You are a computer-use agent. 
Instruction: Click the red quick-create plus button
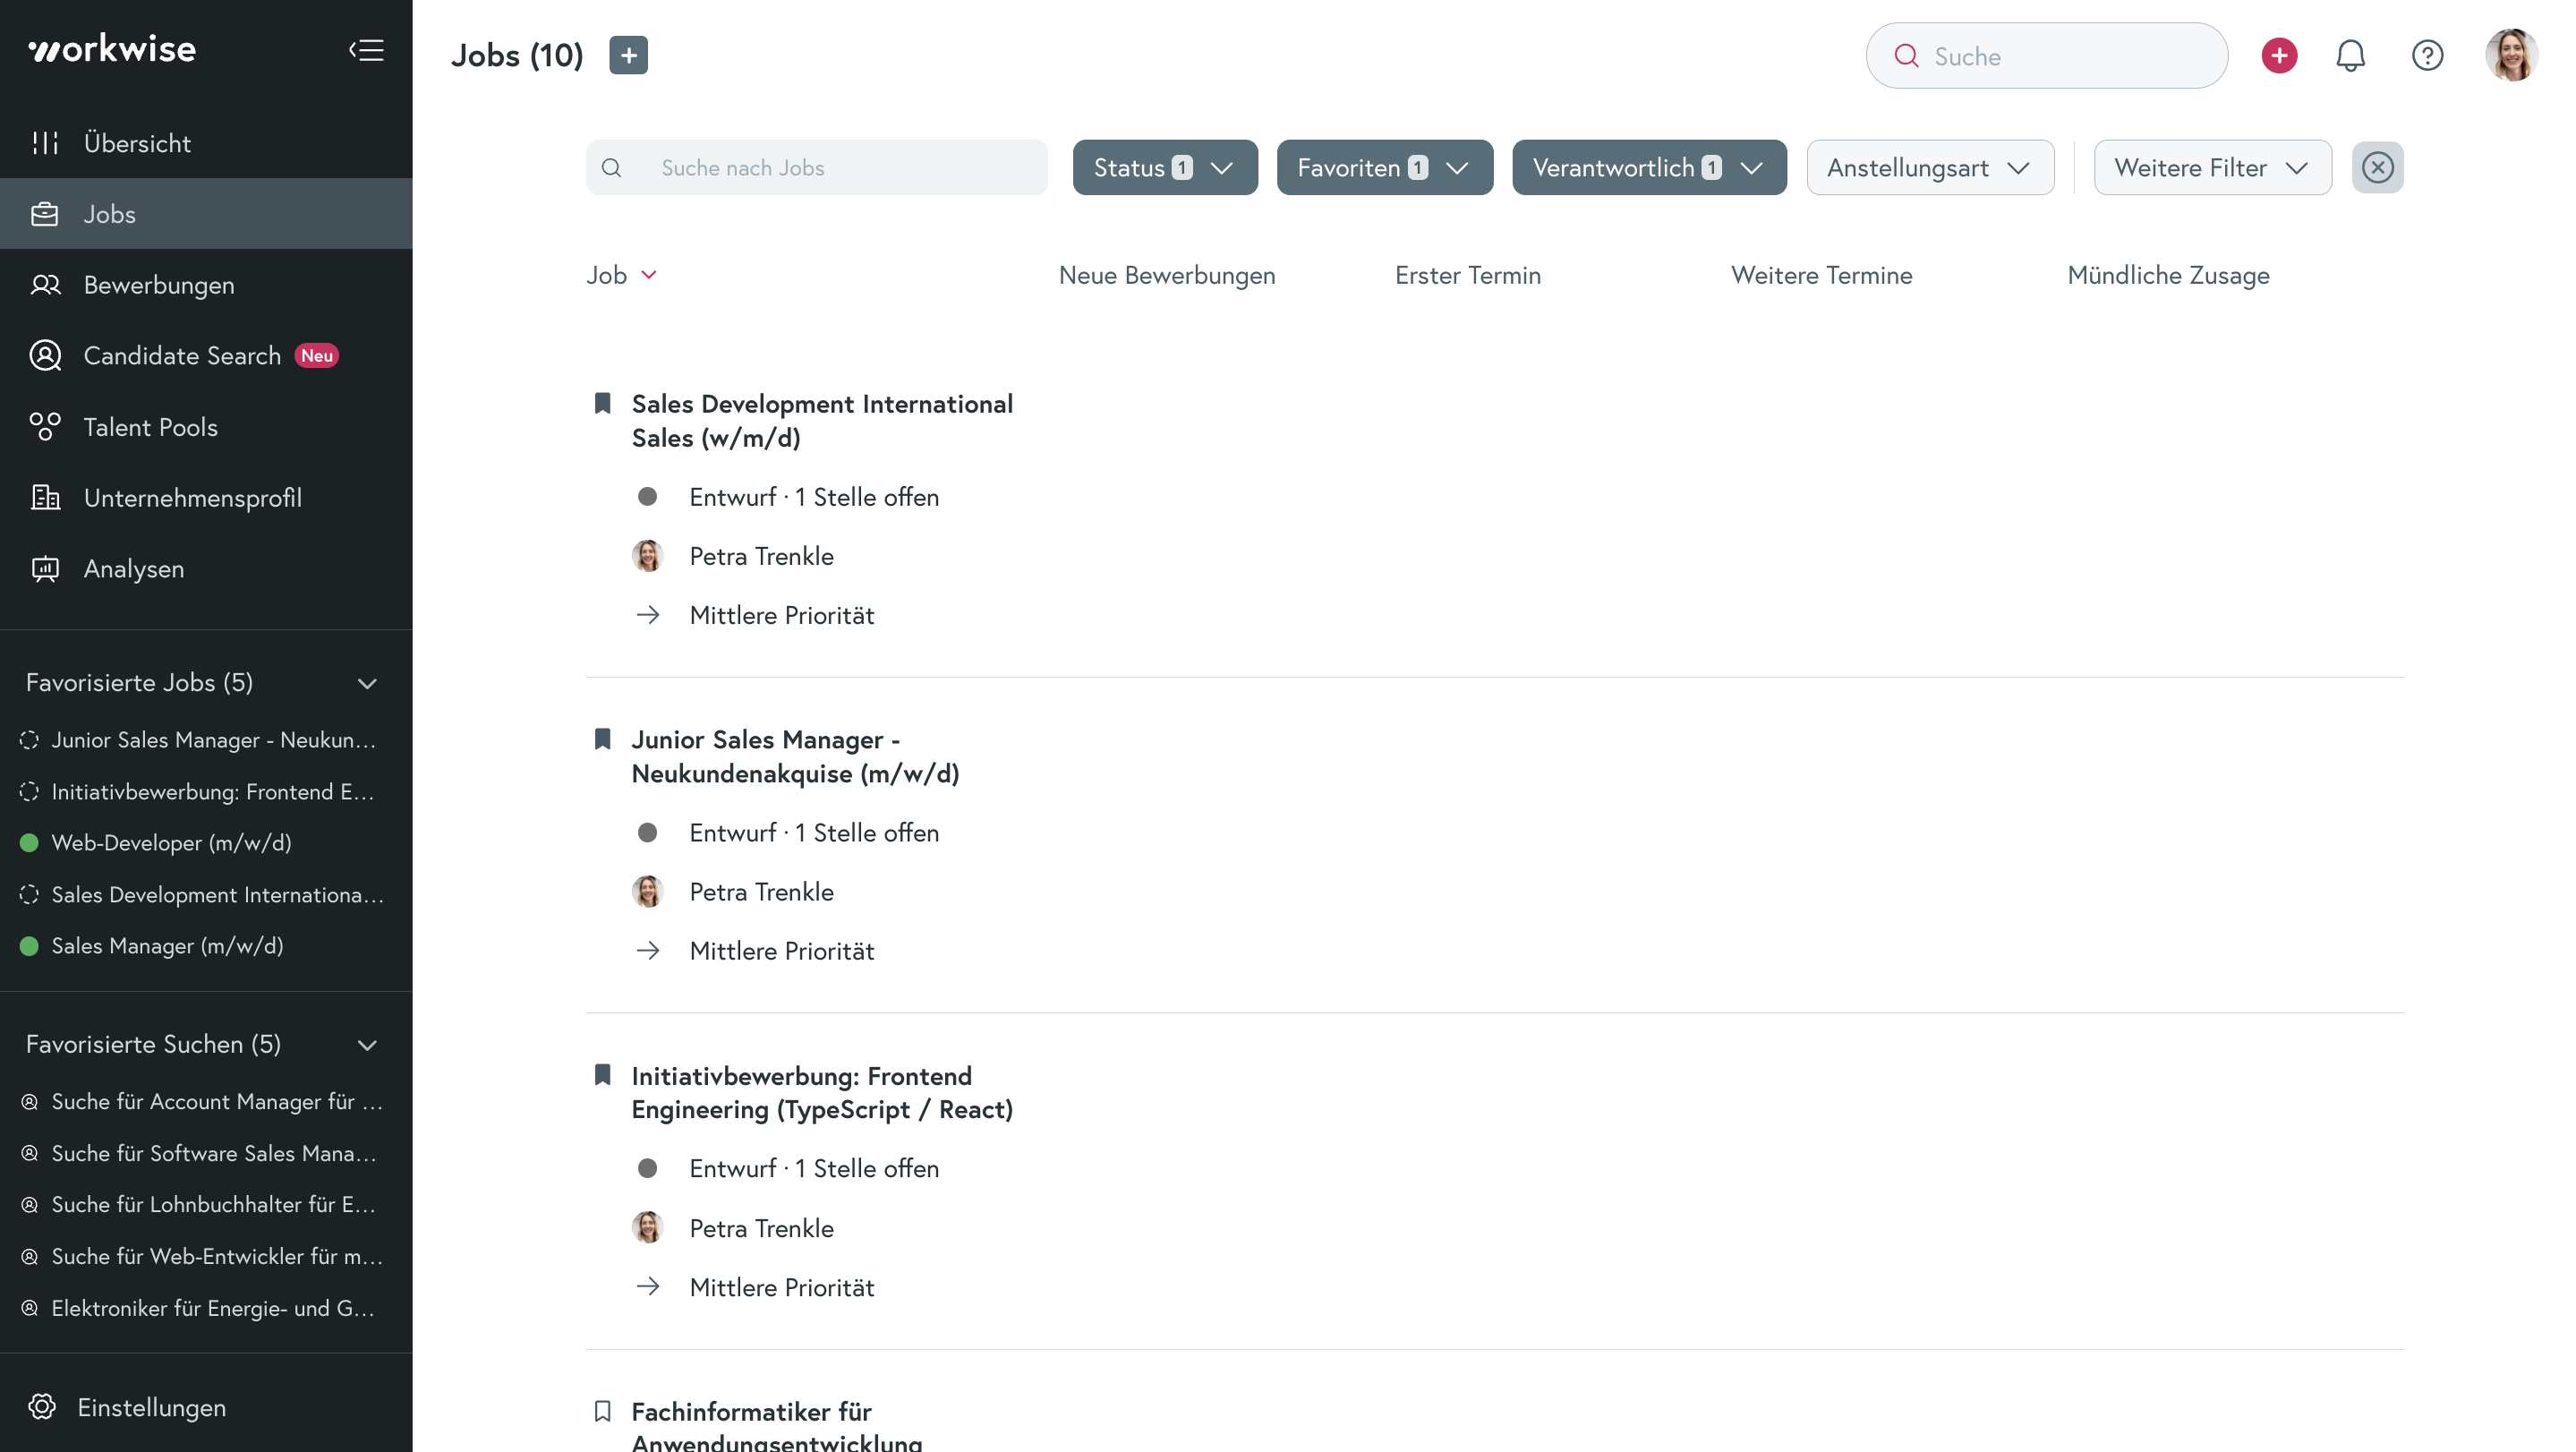[x=2279, y=56]
